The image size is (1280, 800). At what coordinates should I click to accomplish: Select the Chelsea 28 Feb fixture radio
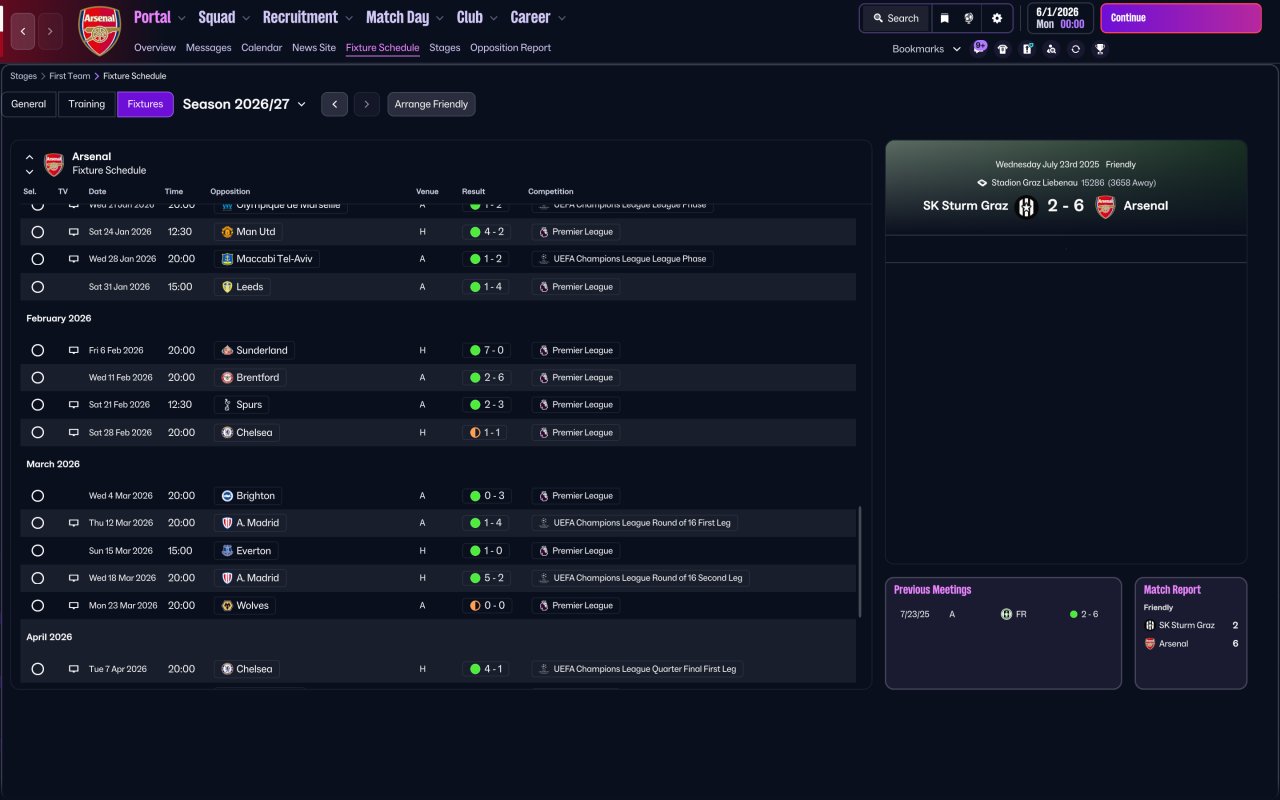38,433
